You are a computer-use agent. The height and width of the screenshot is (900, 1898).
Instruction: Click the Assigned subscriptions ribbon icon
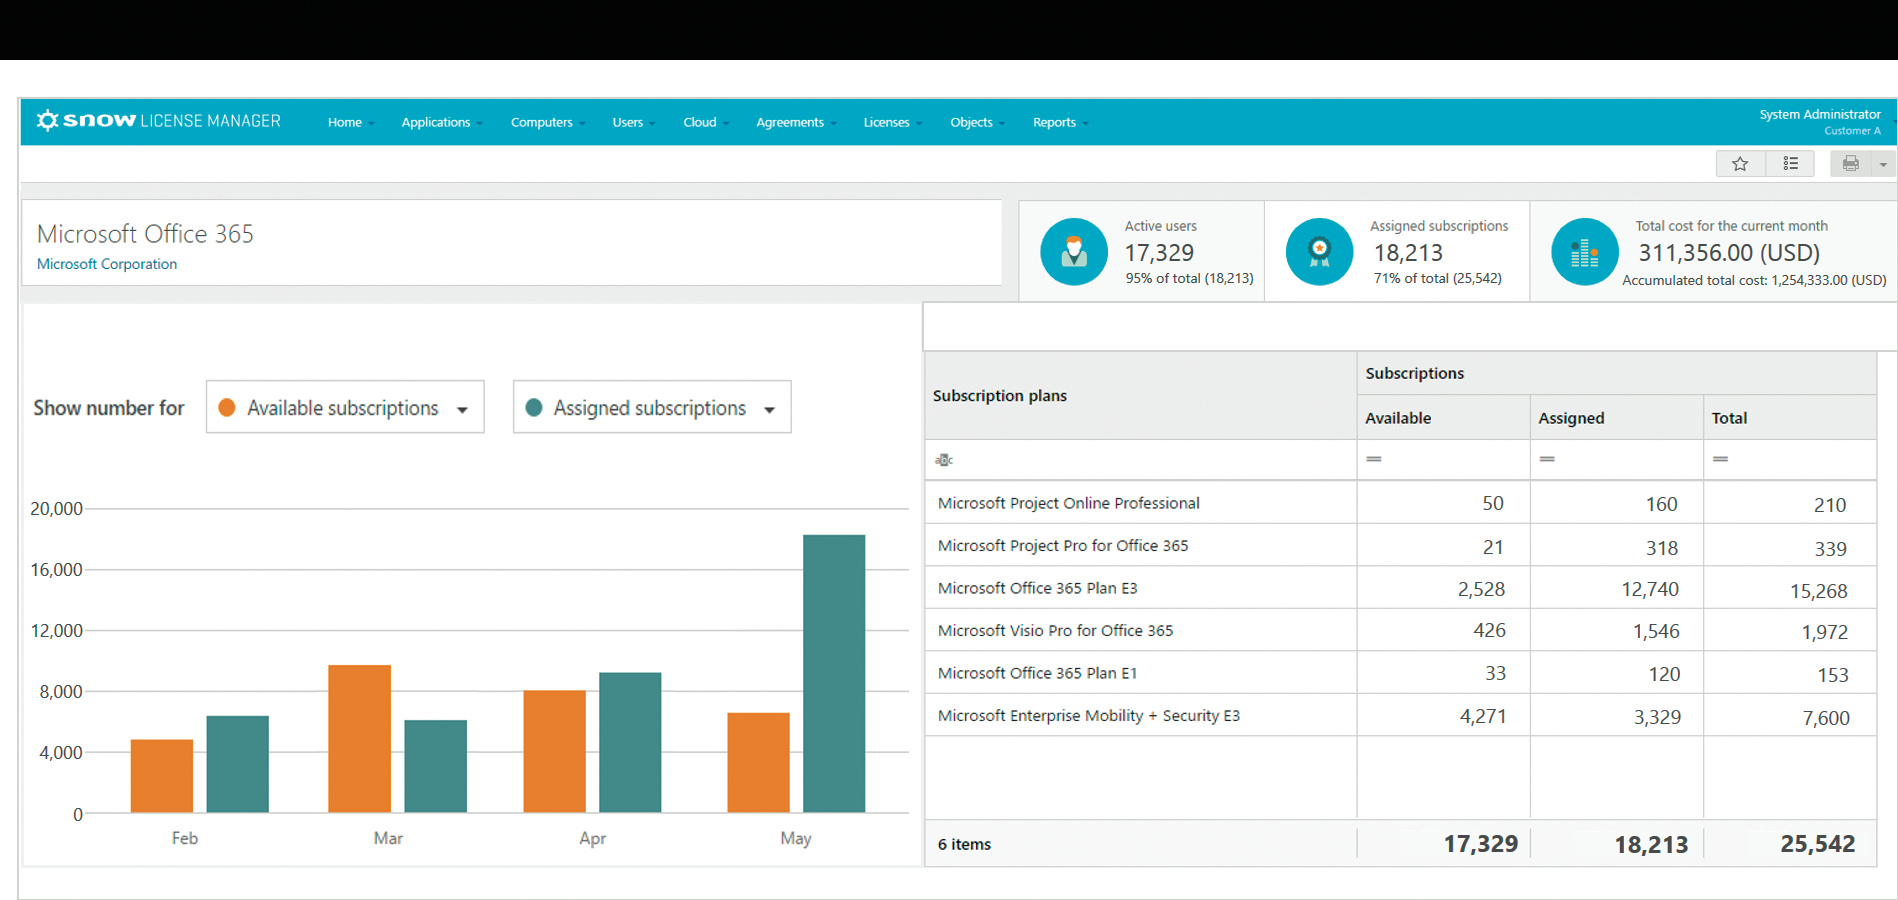pos(1319,252)
